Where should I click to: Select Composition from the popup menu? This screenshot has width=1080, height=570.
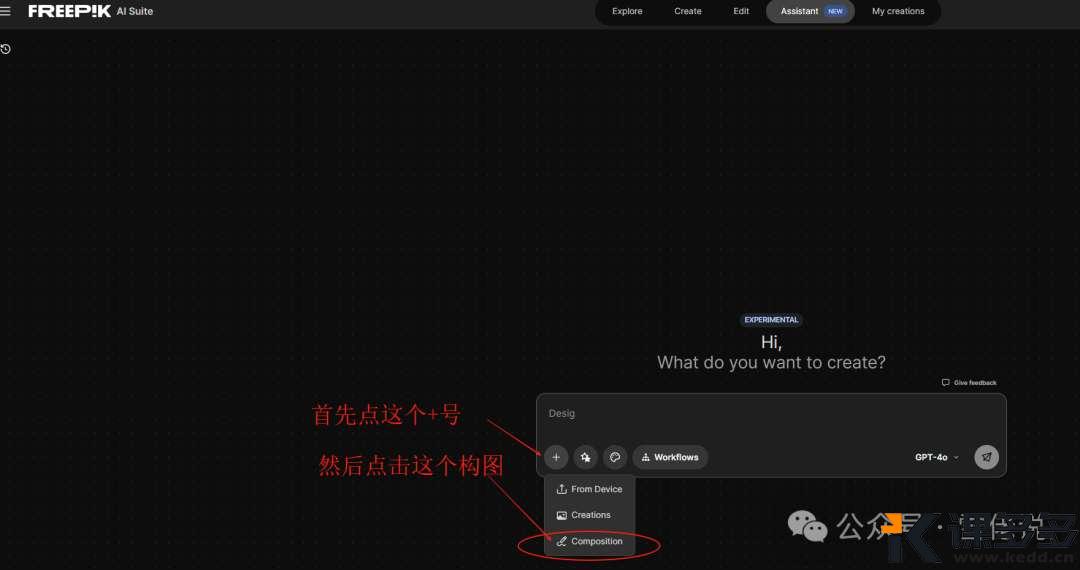coord(590,541)
